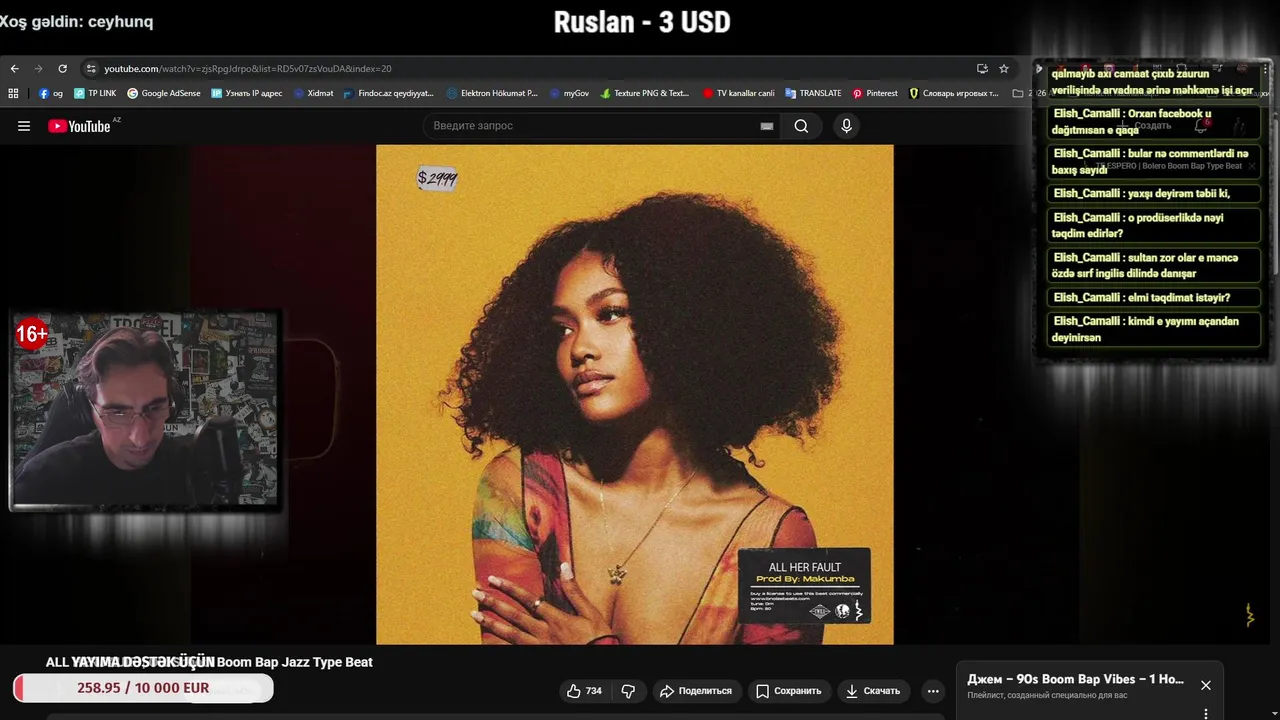1280x720 pixels.
Task: Click the Скачать download button
Action: [x=873, y=691]
